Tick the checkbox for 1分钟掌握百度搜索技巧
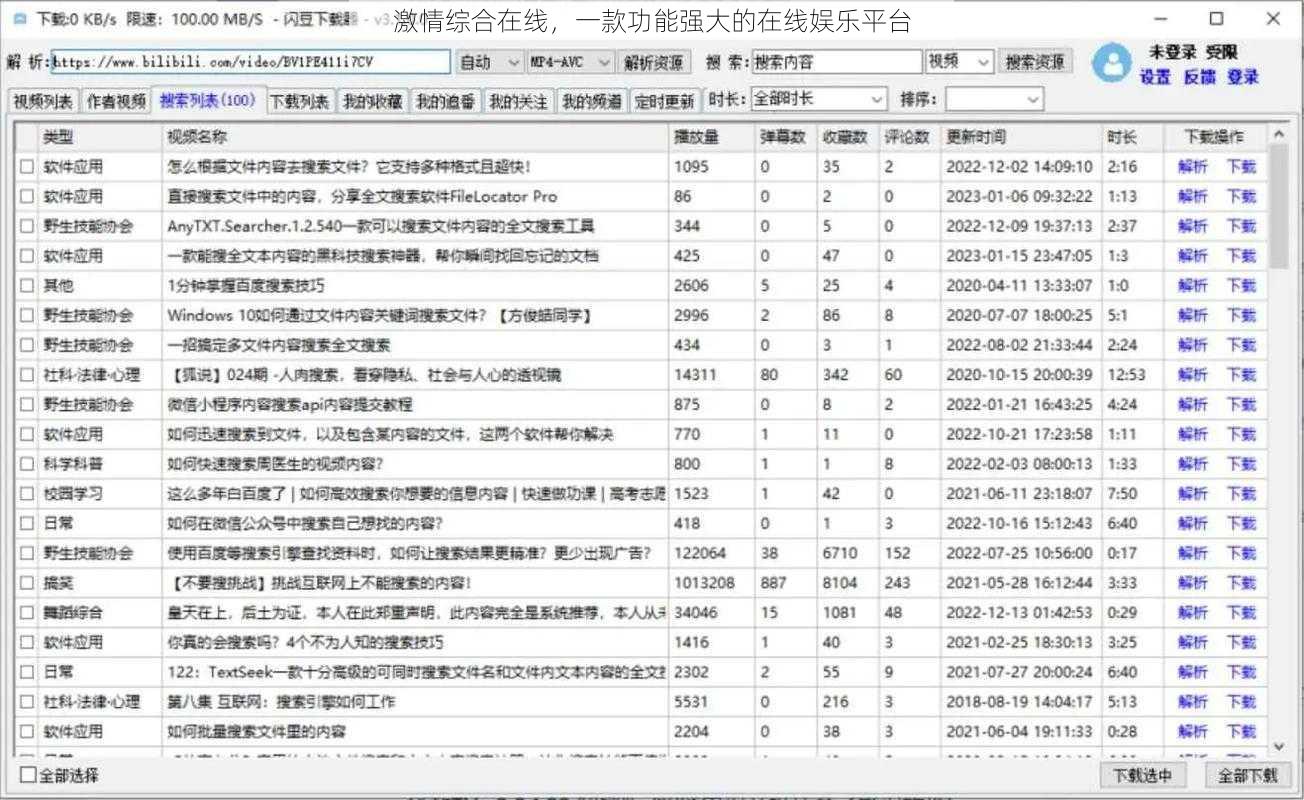1304x800 pixels. click(x=26, y=286)
